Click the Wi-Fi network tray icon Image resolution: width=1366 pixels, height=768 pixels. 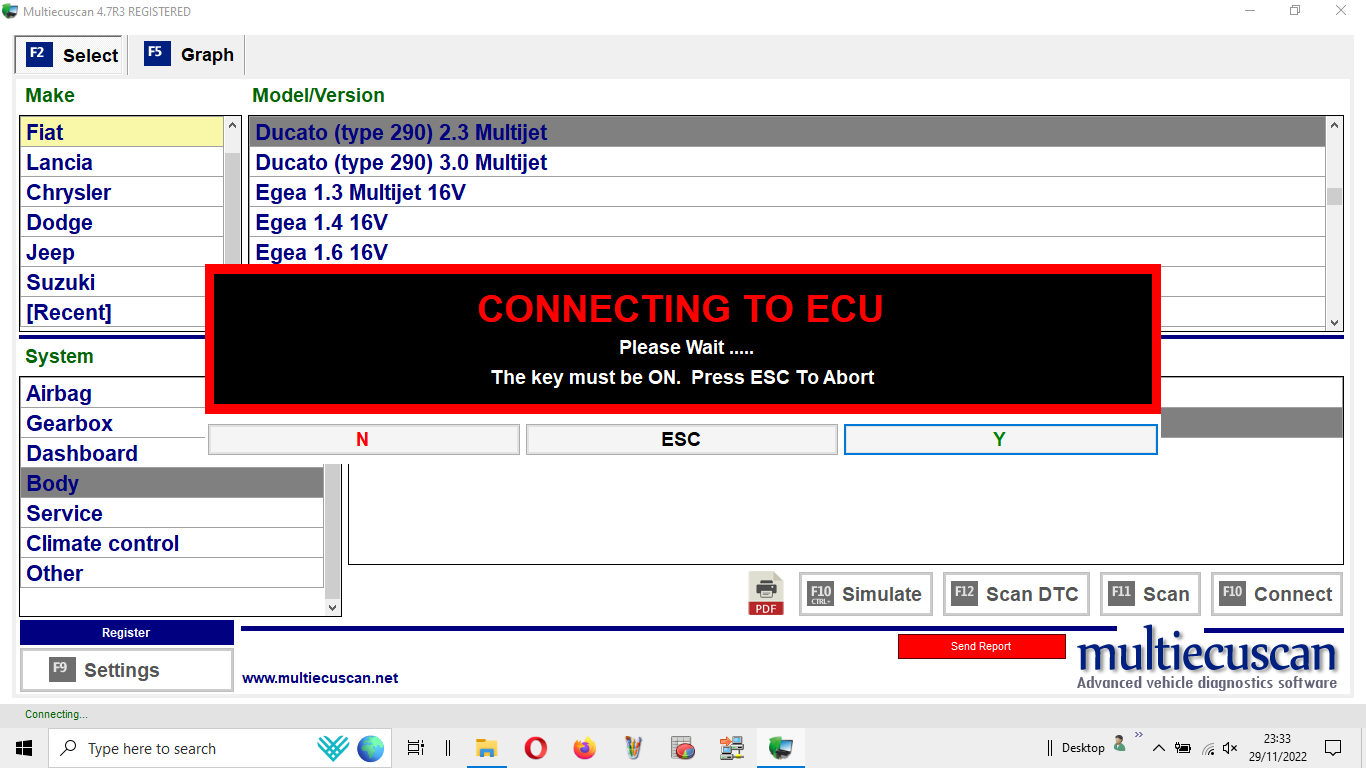pyautogui.click(x=1208, y=748)
